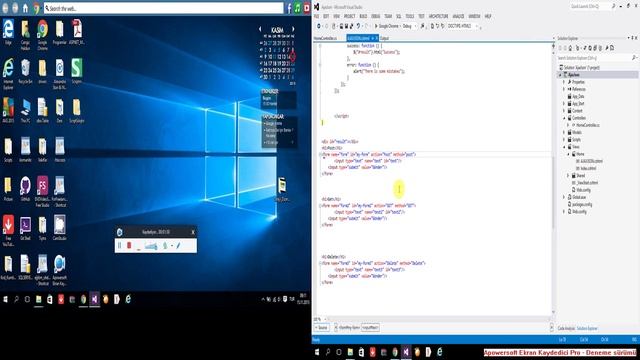Open the TOOLS menu in Visual Studio
Screen dimensions: 640x360
pos(409,16)
